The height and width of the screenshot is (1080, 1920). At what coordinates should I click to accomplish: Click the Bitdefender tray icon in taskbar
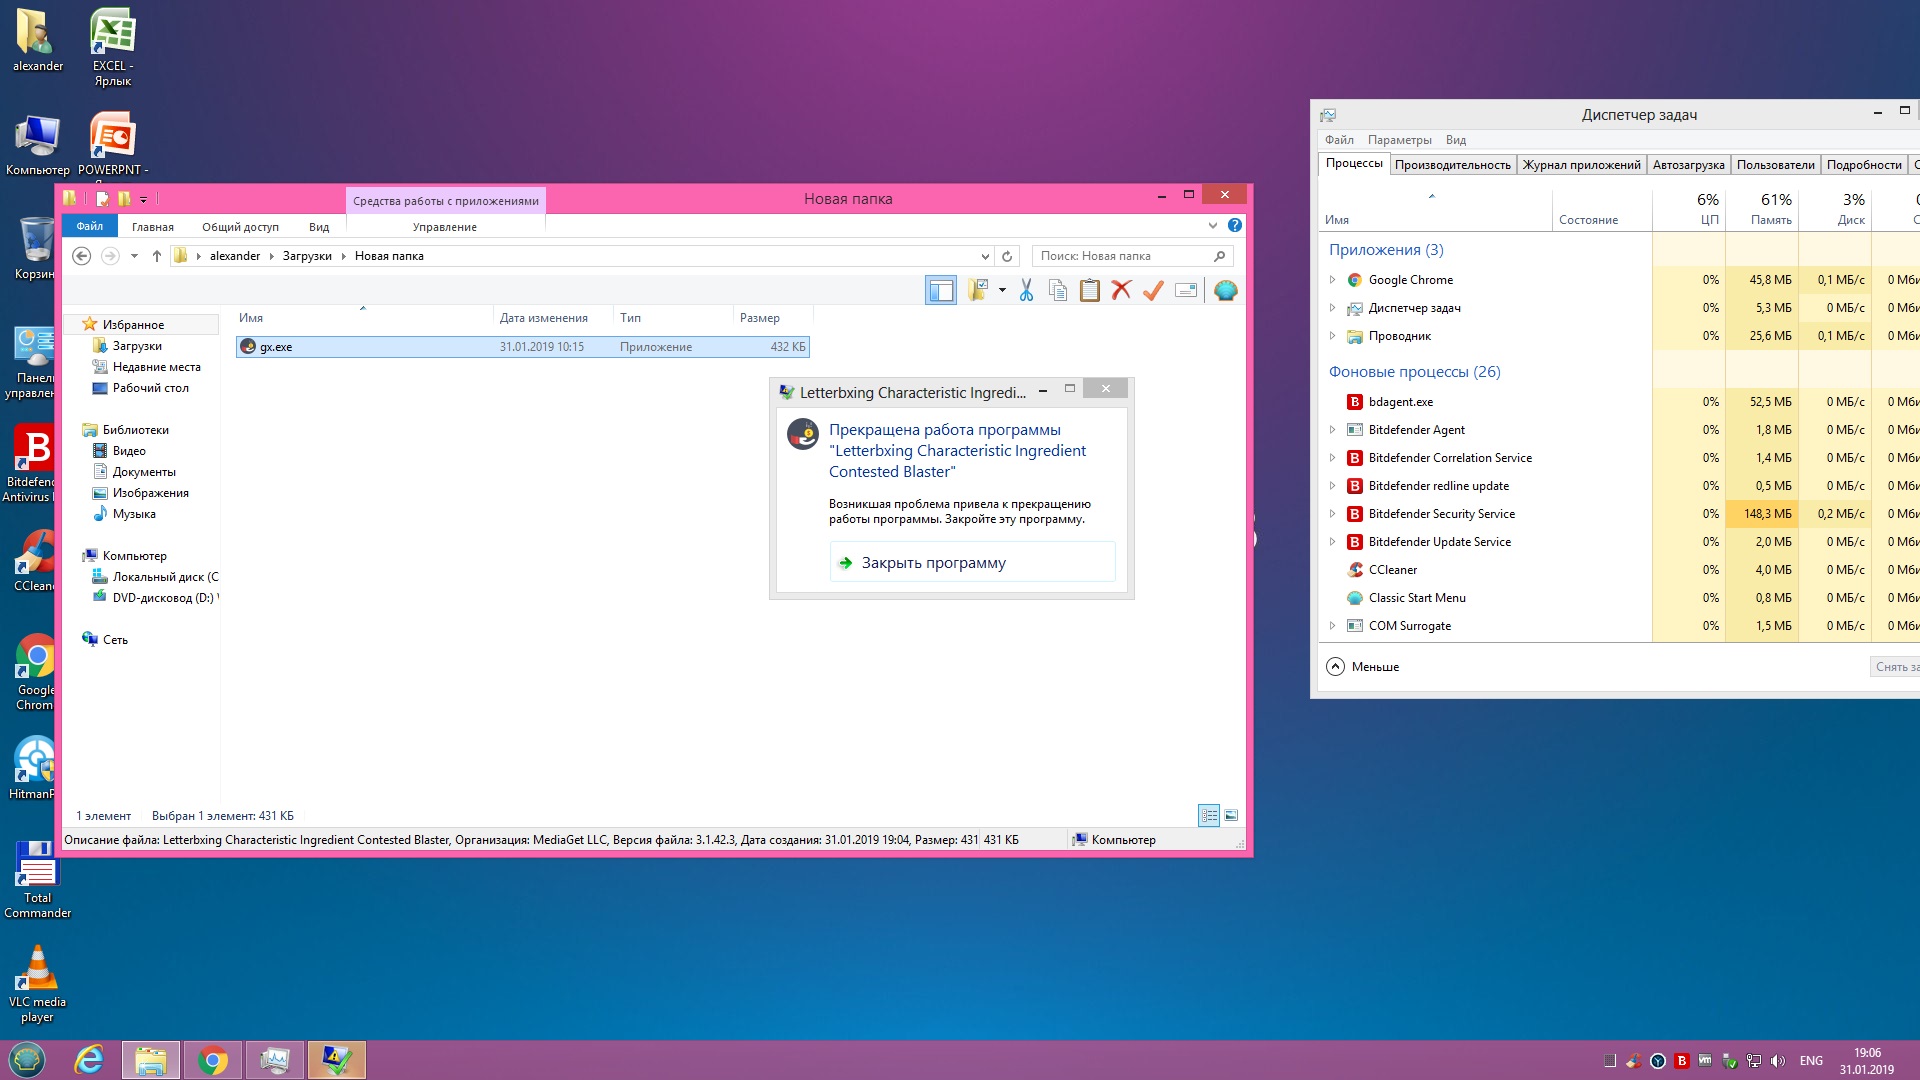click(1682, 1061)
